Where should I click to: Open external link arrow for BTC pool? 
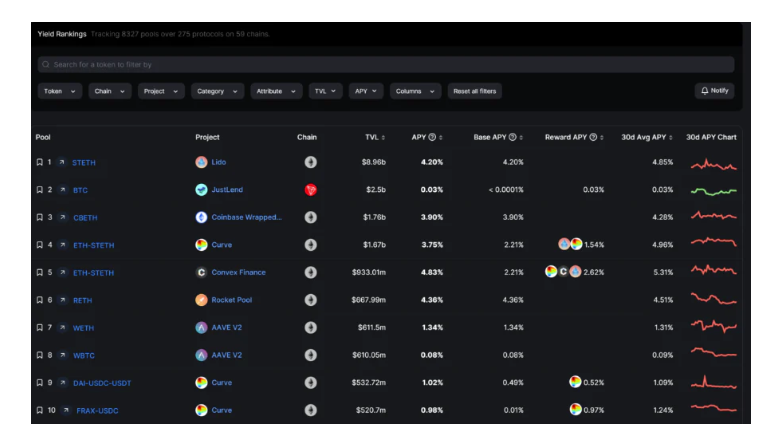[63, 190]
